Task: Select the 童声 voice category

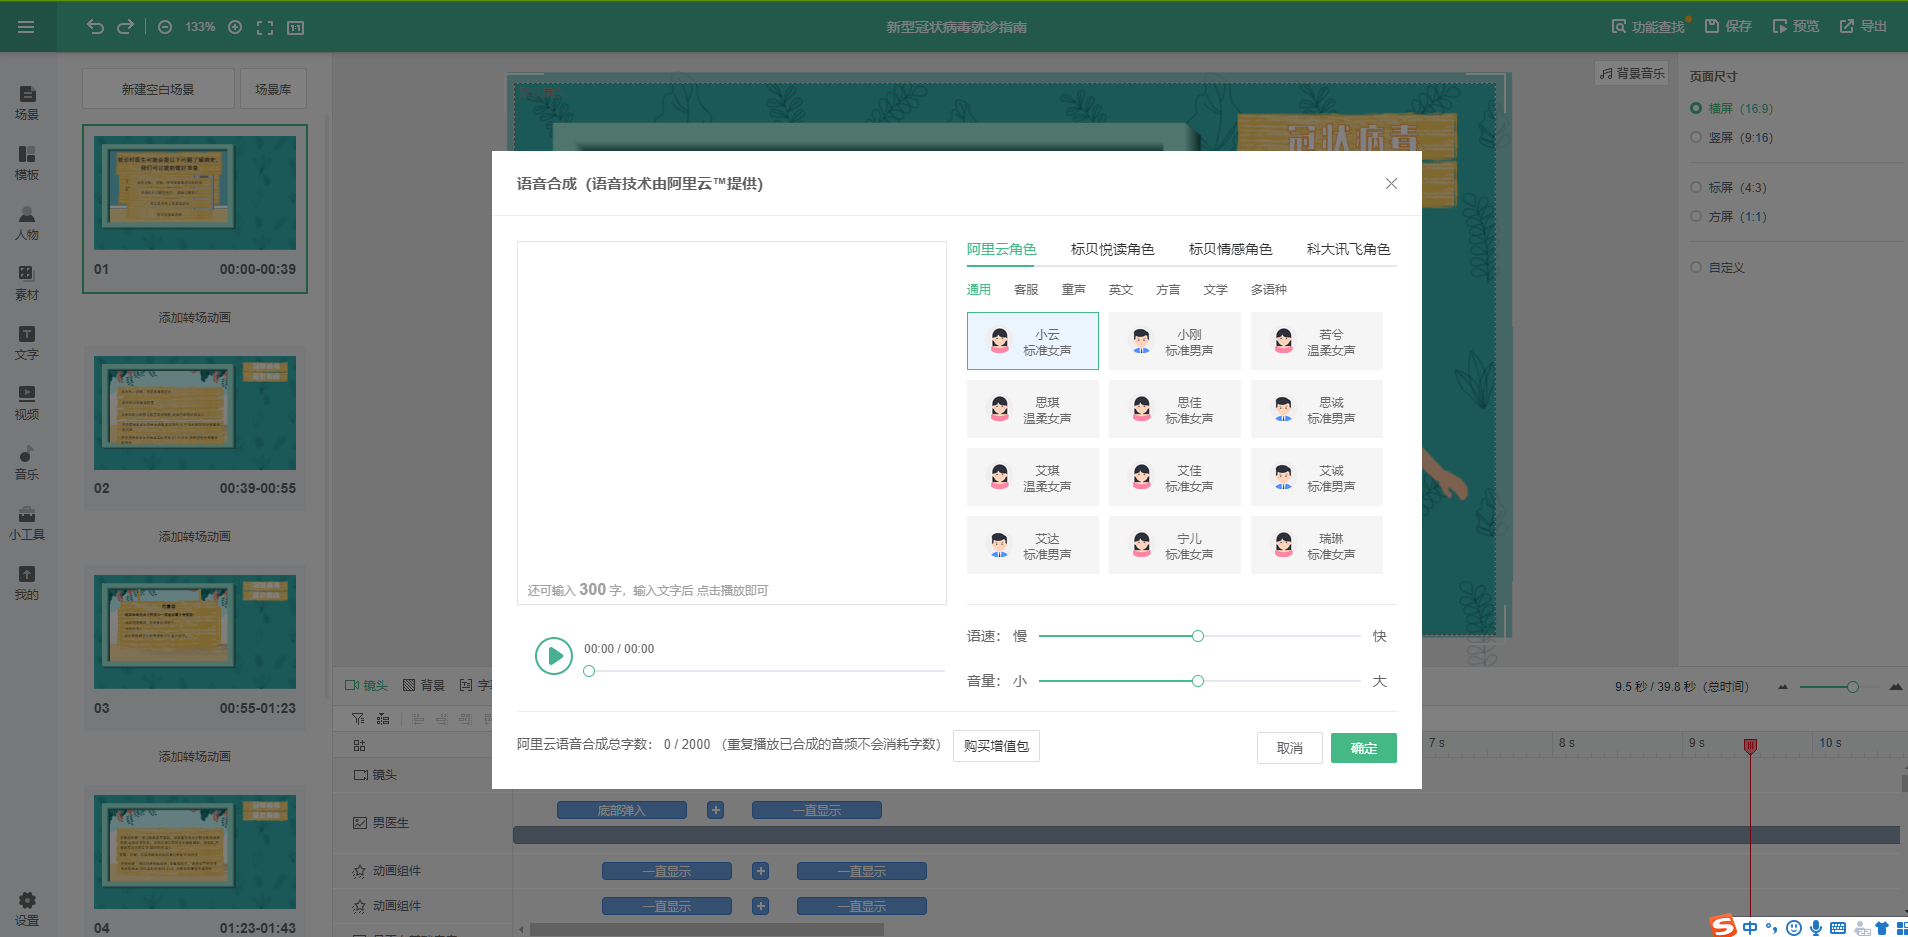Action: 1073,289
